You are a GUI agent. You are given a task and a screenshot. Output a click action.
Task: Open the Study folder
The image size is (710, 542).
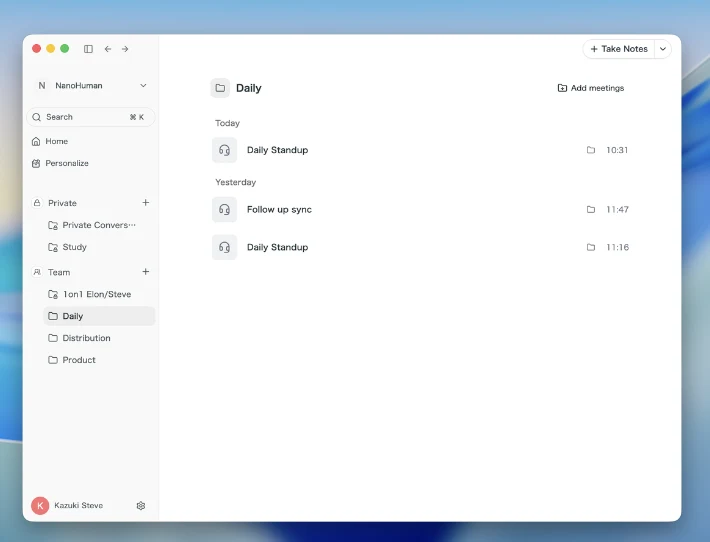pos(99,247)
